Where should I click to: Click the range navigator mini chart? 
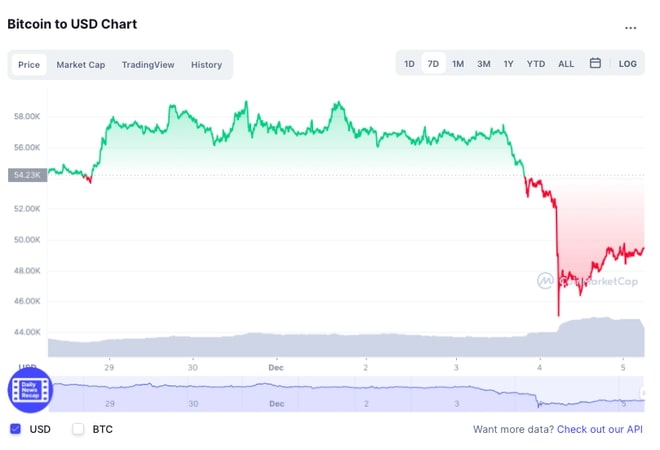point(346,394)
